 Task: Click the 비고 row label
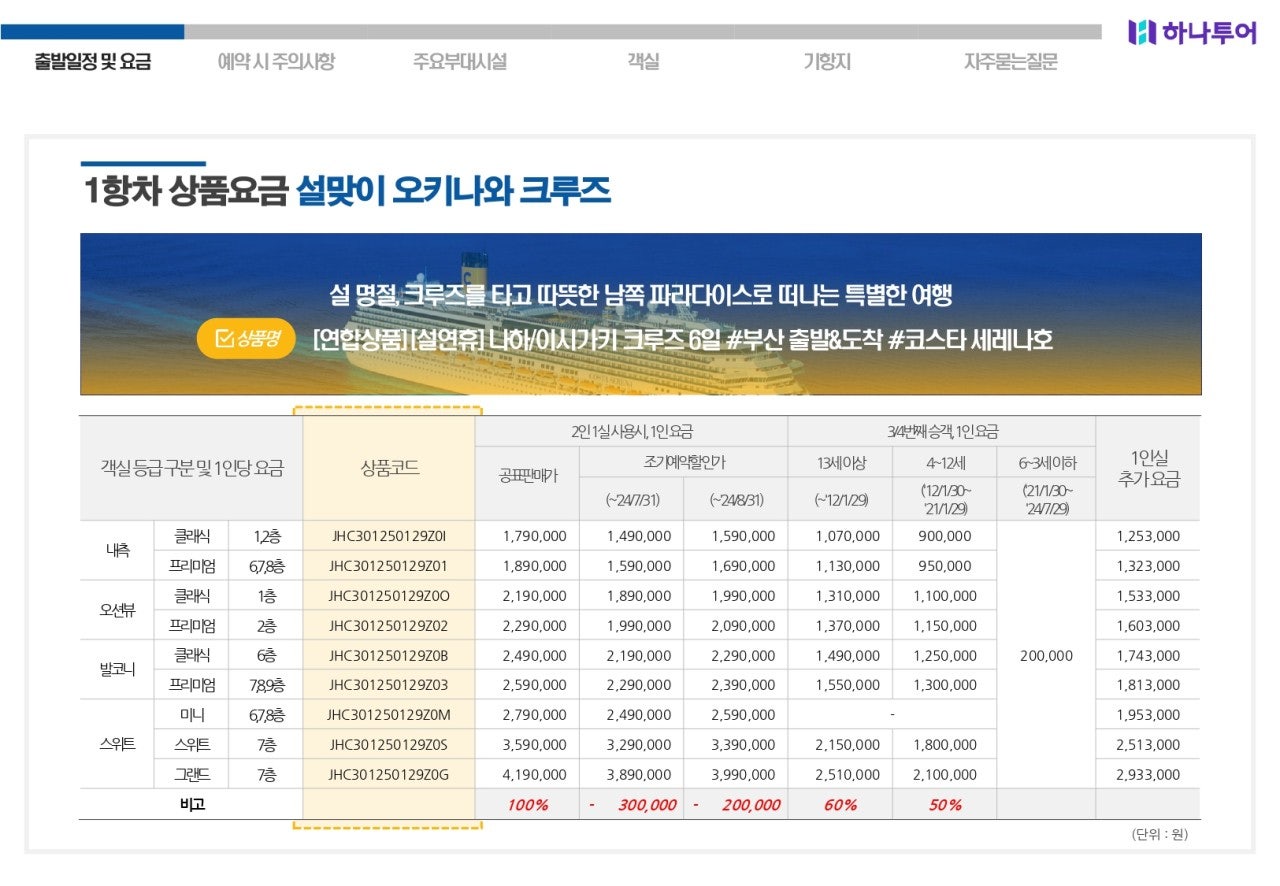[x=191, y=804]
